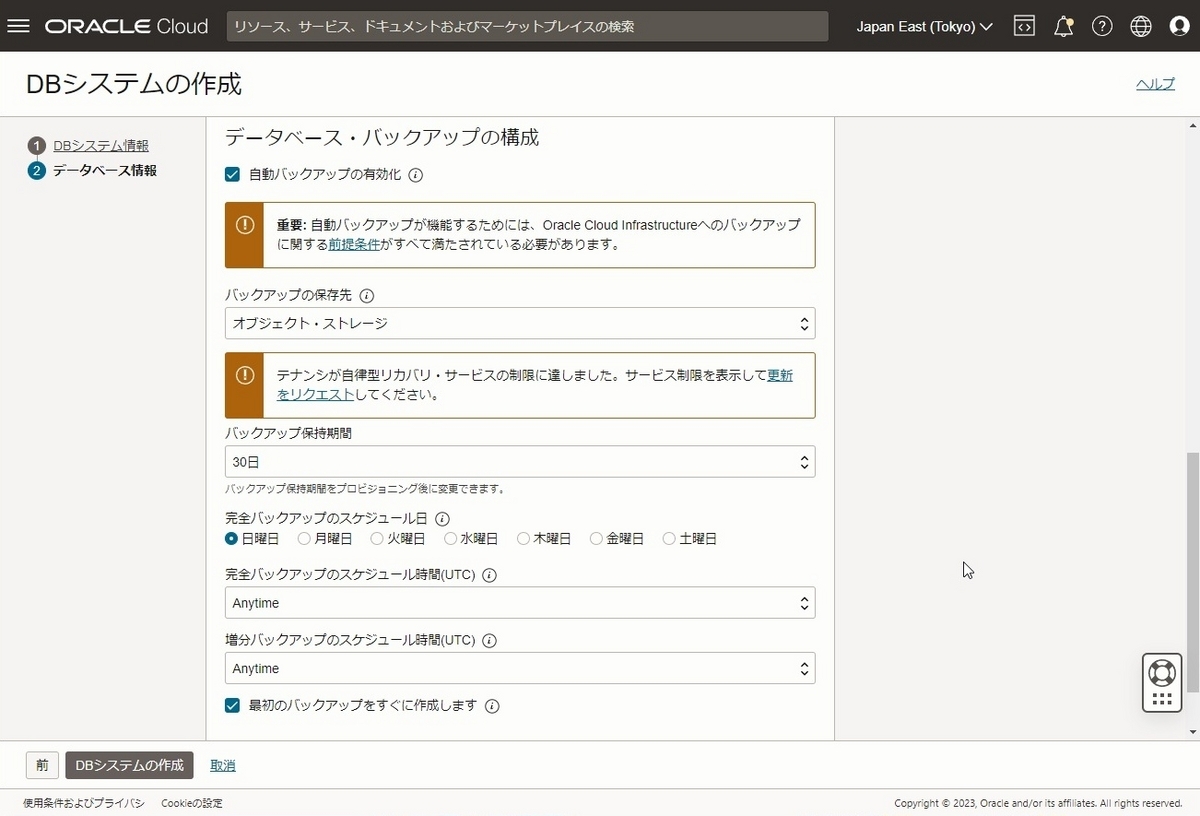Change バックアップ保持期間 from 30日
The image size is (1200, 816).
pos(519,461)
